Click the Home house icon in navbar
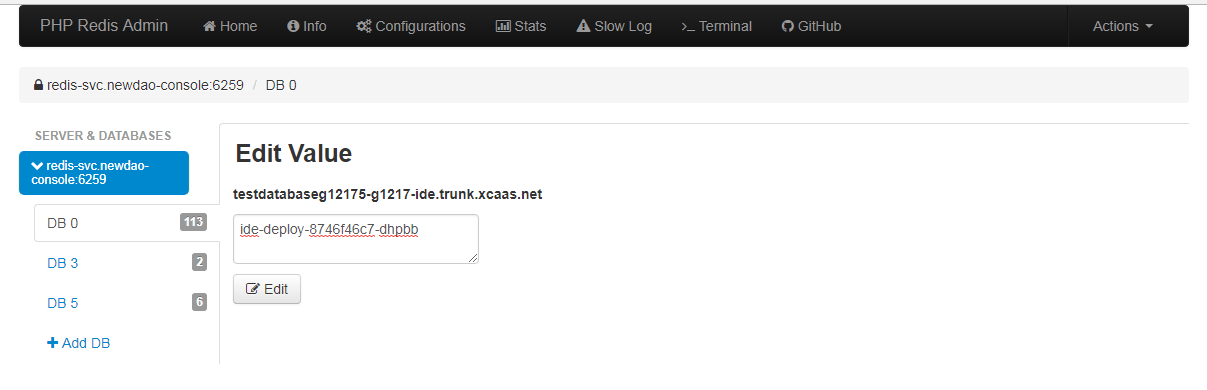The height and width of the screenshot is (390, 1207). [210, 27]
